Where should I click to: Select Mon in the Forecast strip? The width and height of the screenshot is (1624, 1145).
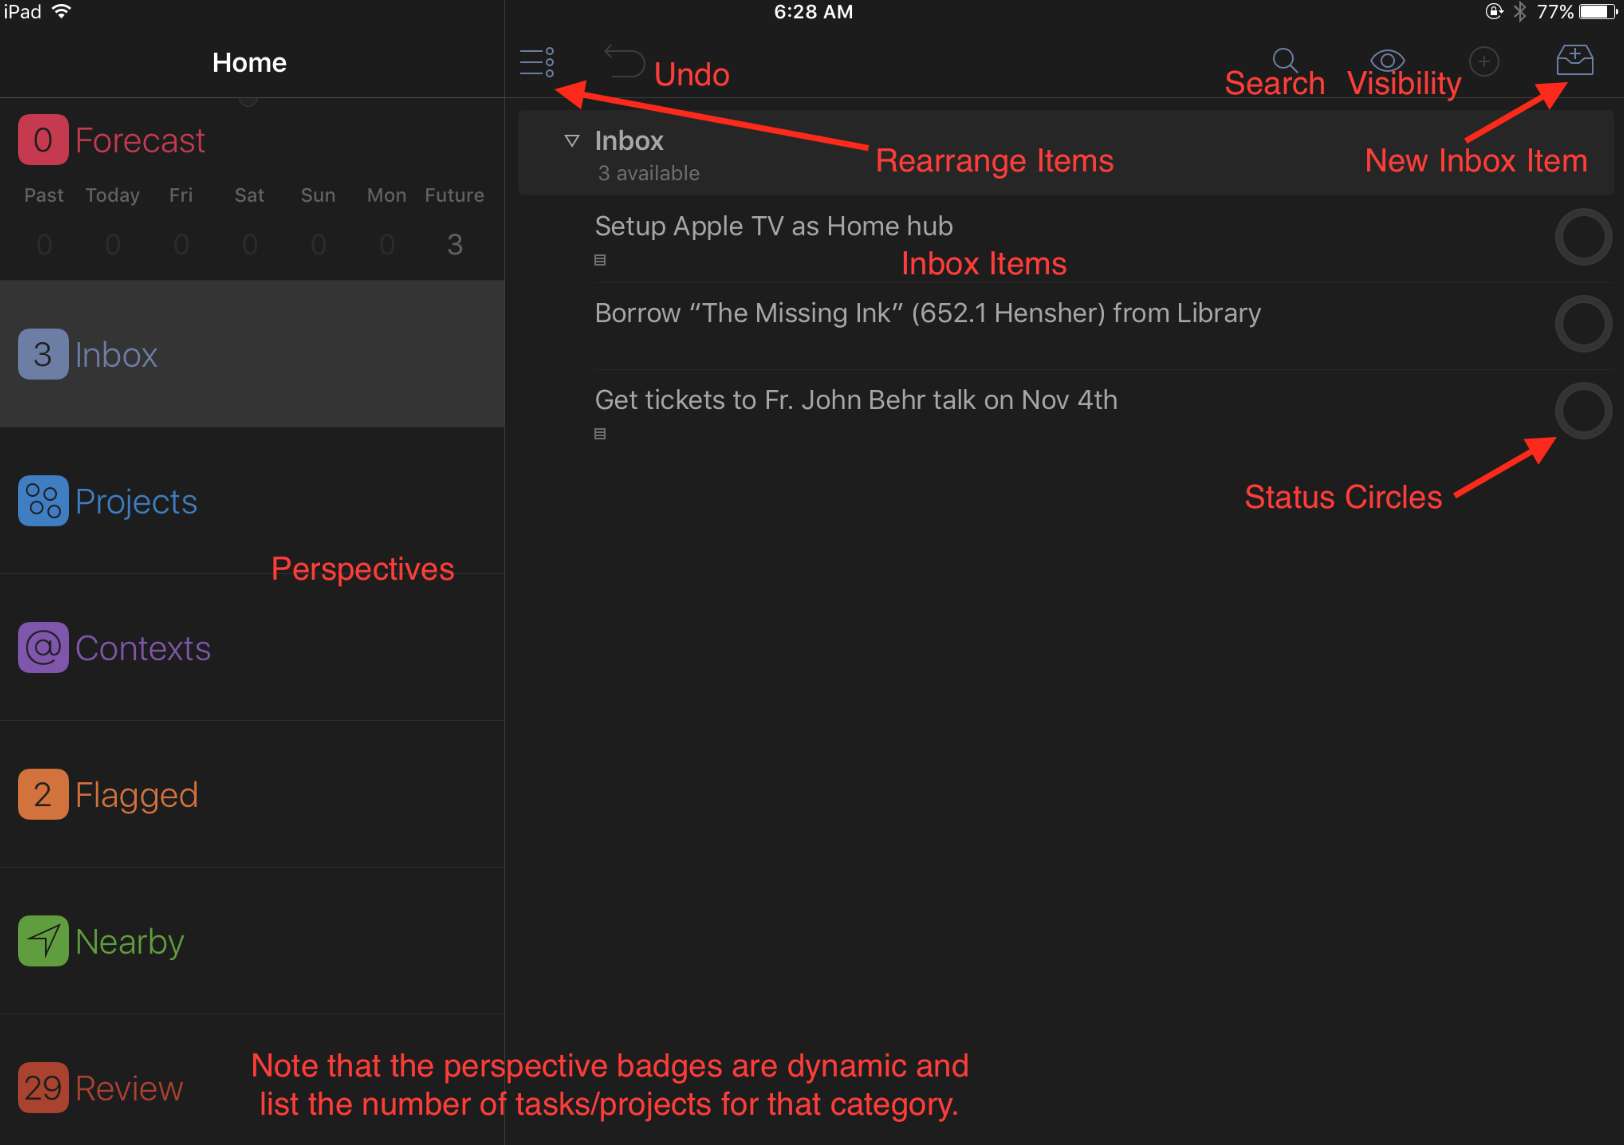click(x=386, y=220)
